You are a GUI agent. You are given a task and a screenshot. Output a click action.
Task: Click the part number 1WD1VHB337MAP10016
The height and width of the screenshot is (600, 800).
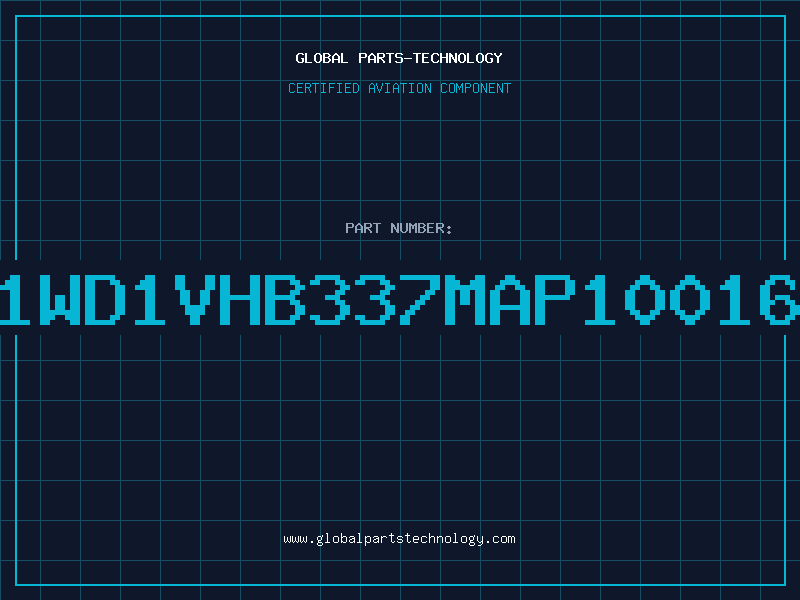[400, 299]
